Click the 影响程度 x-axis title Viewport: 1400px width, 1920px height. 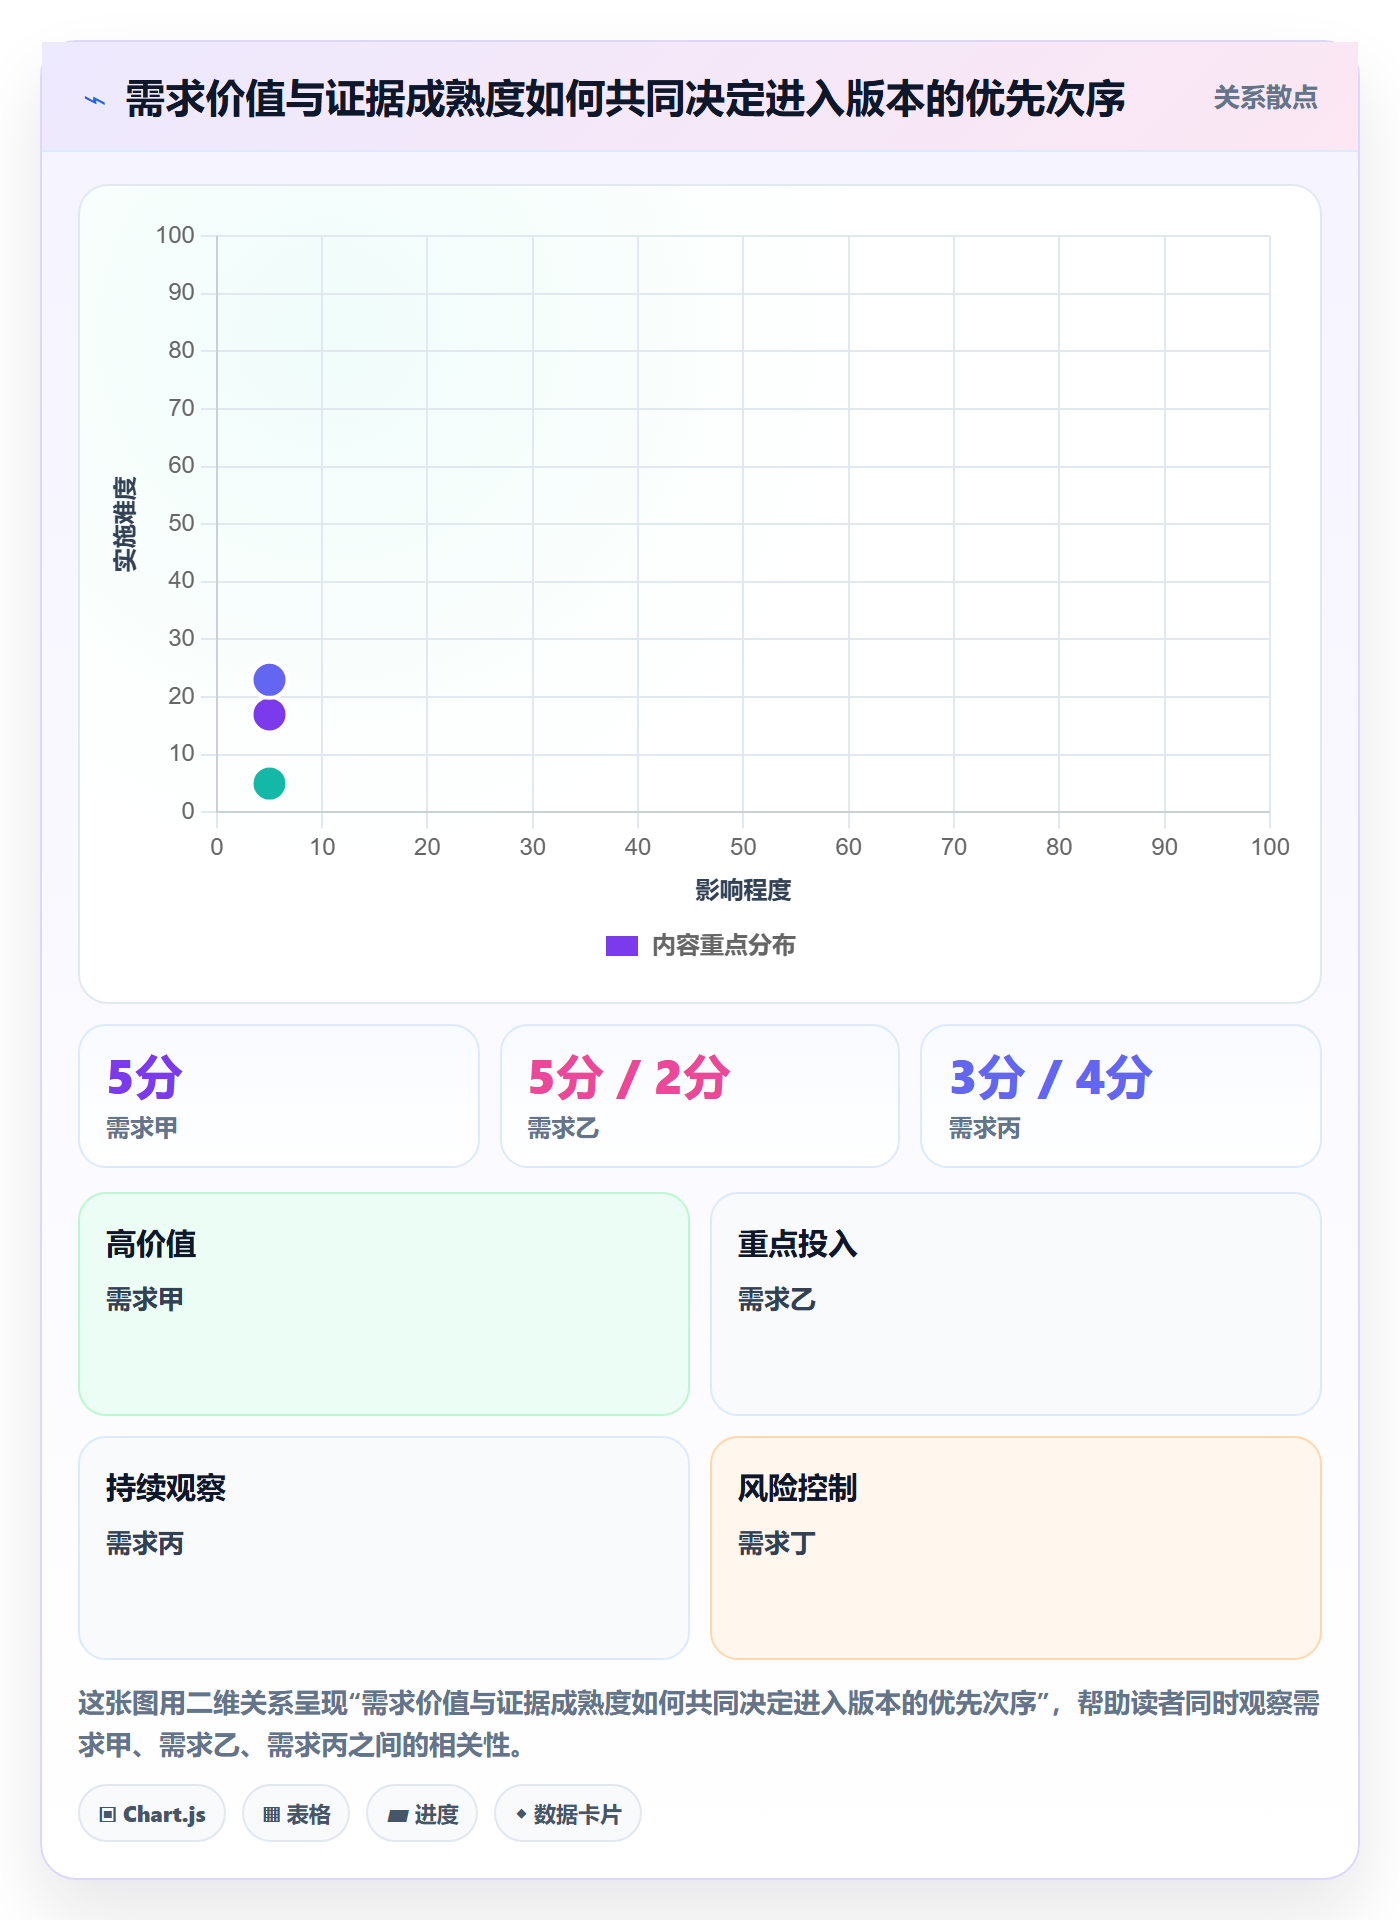click(x=743, y=890)
